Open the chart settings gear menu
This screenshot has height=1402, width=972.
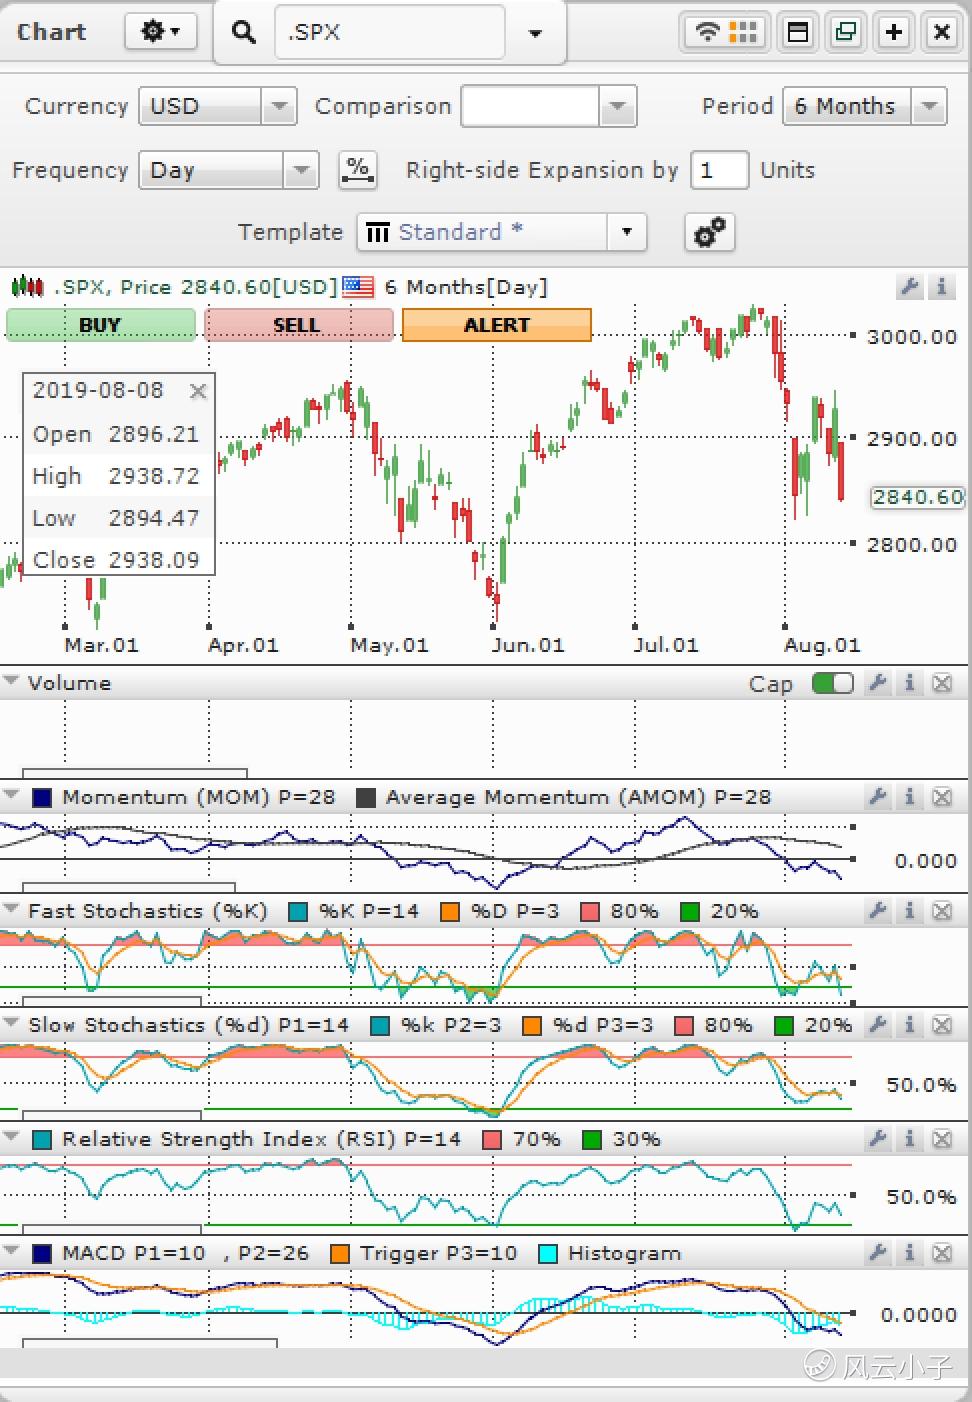tap(160, 32)
